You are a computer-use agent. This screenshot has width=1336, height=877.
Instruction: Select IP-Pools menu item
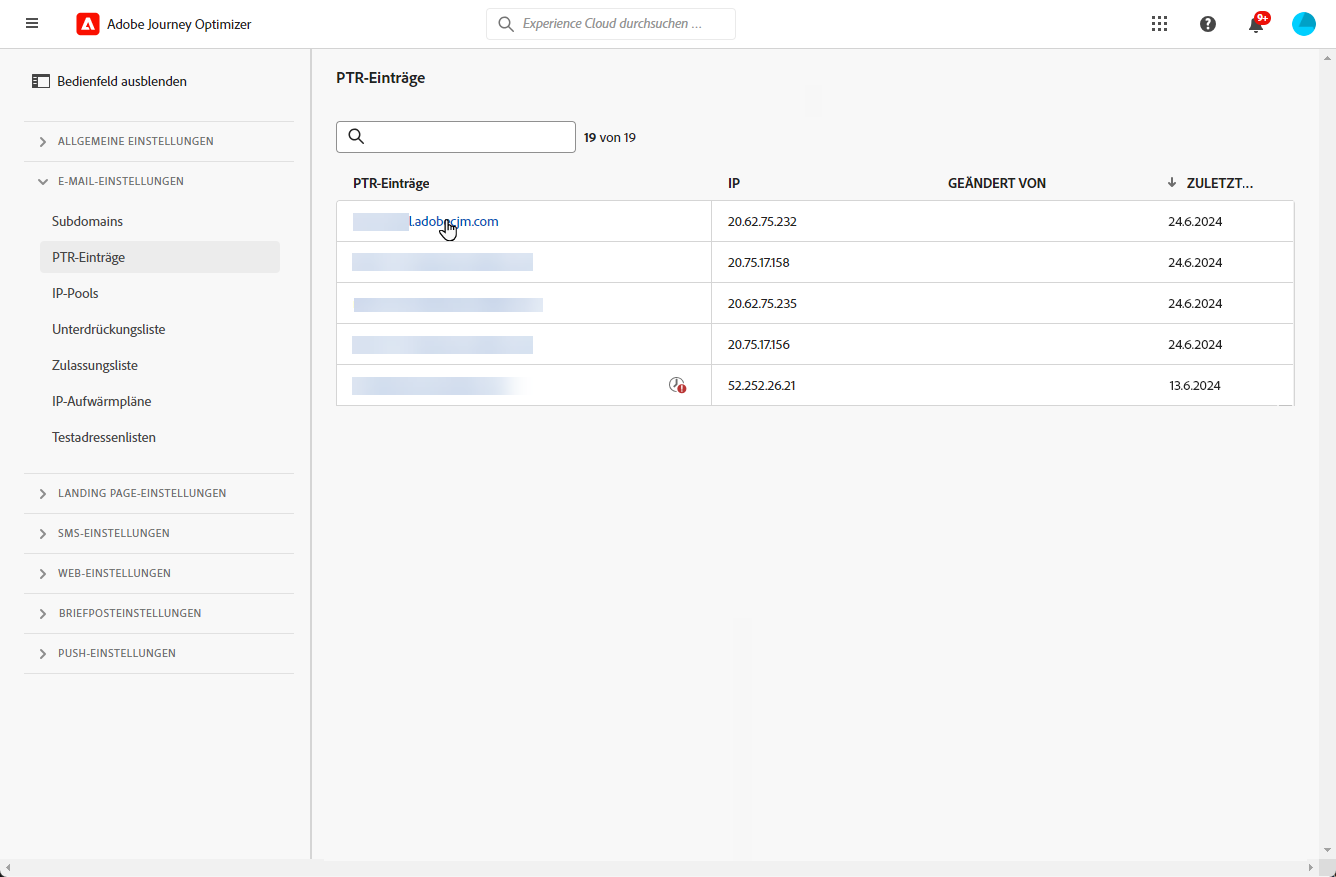(75, 293)
